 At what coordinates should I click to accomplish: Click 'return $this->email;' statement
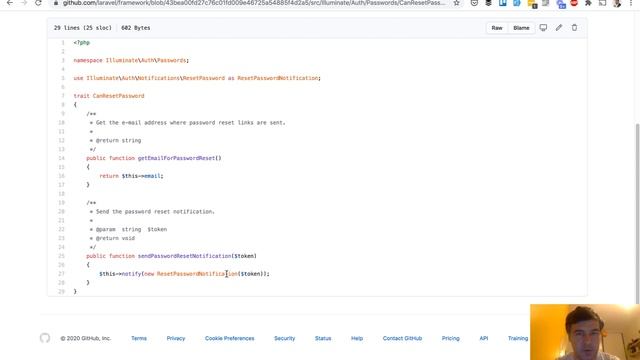131,176
